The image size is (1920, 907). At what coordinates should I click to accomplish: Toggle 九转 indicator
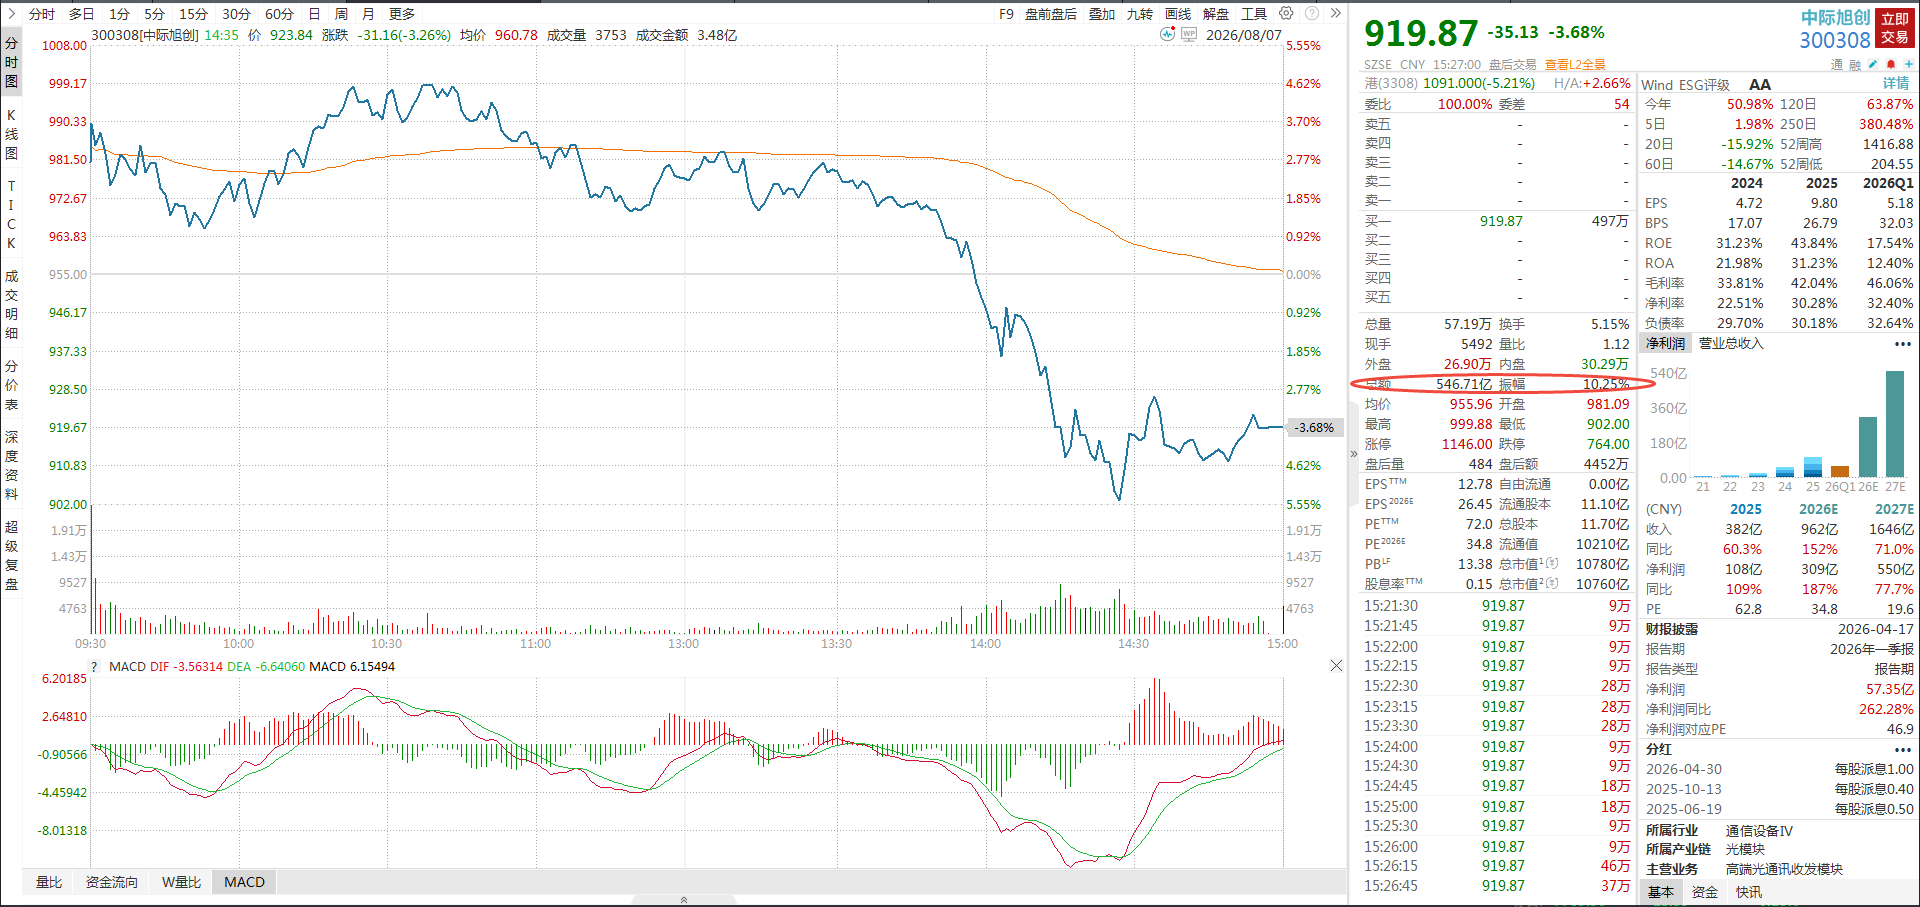(1140, 14)
